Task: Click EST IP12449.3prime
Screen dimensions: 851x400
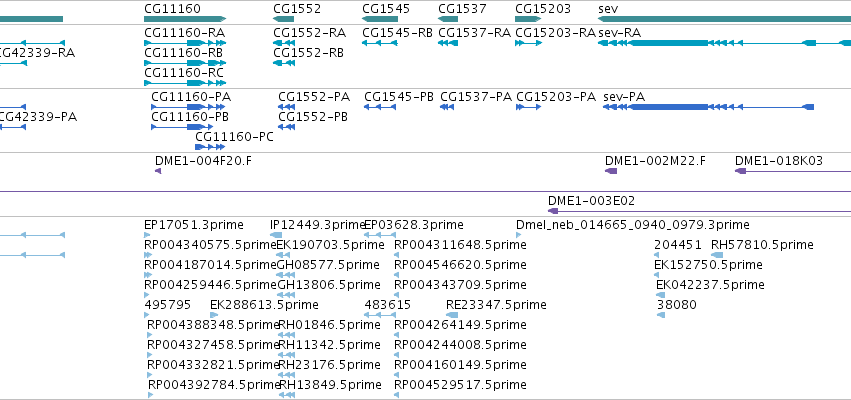Action: click(317, 225)
